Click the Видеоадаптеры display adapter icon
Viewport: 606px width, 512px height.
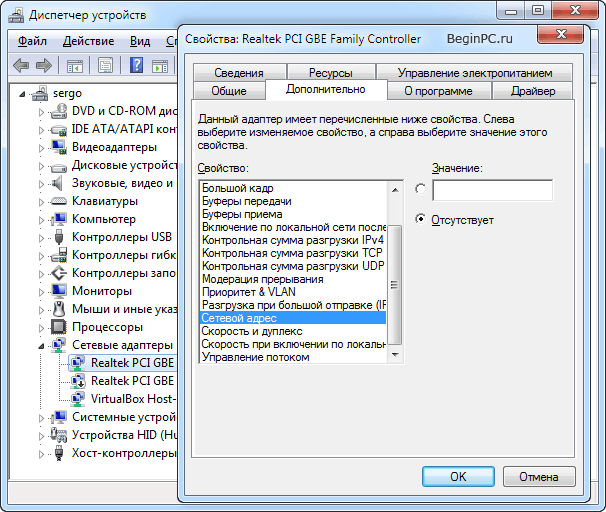tap(59, 147)
